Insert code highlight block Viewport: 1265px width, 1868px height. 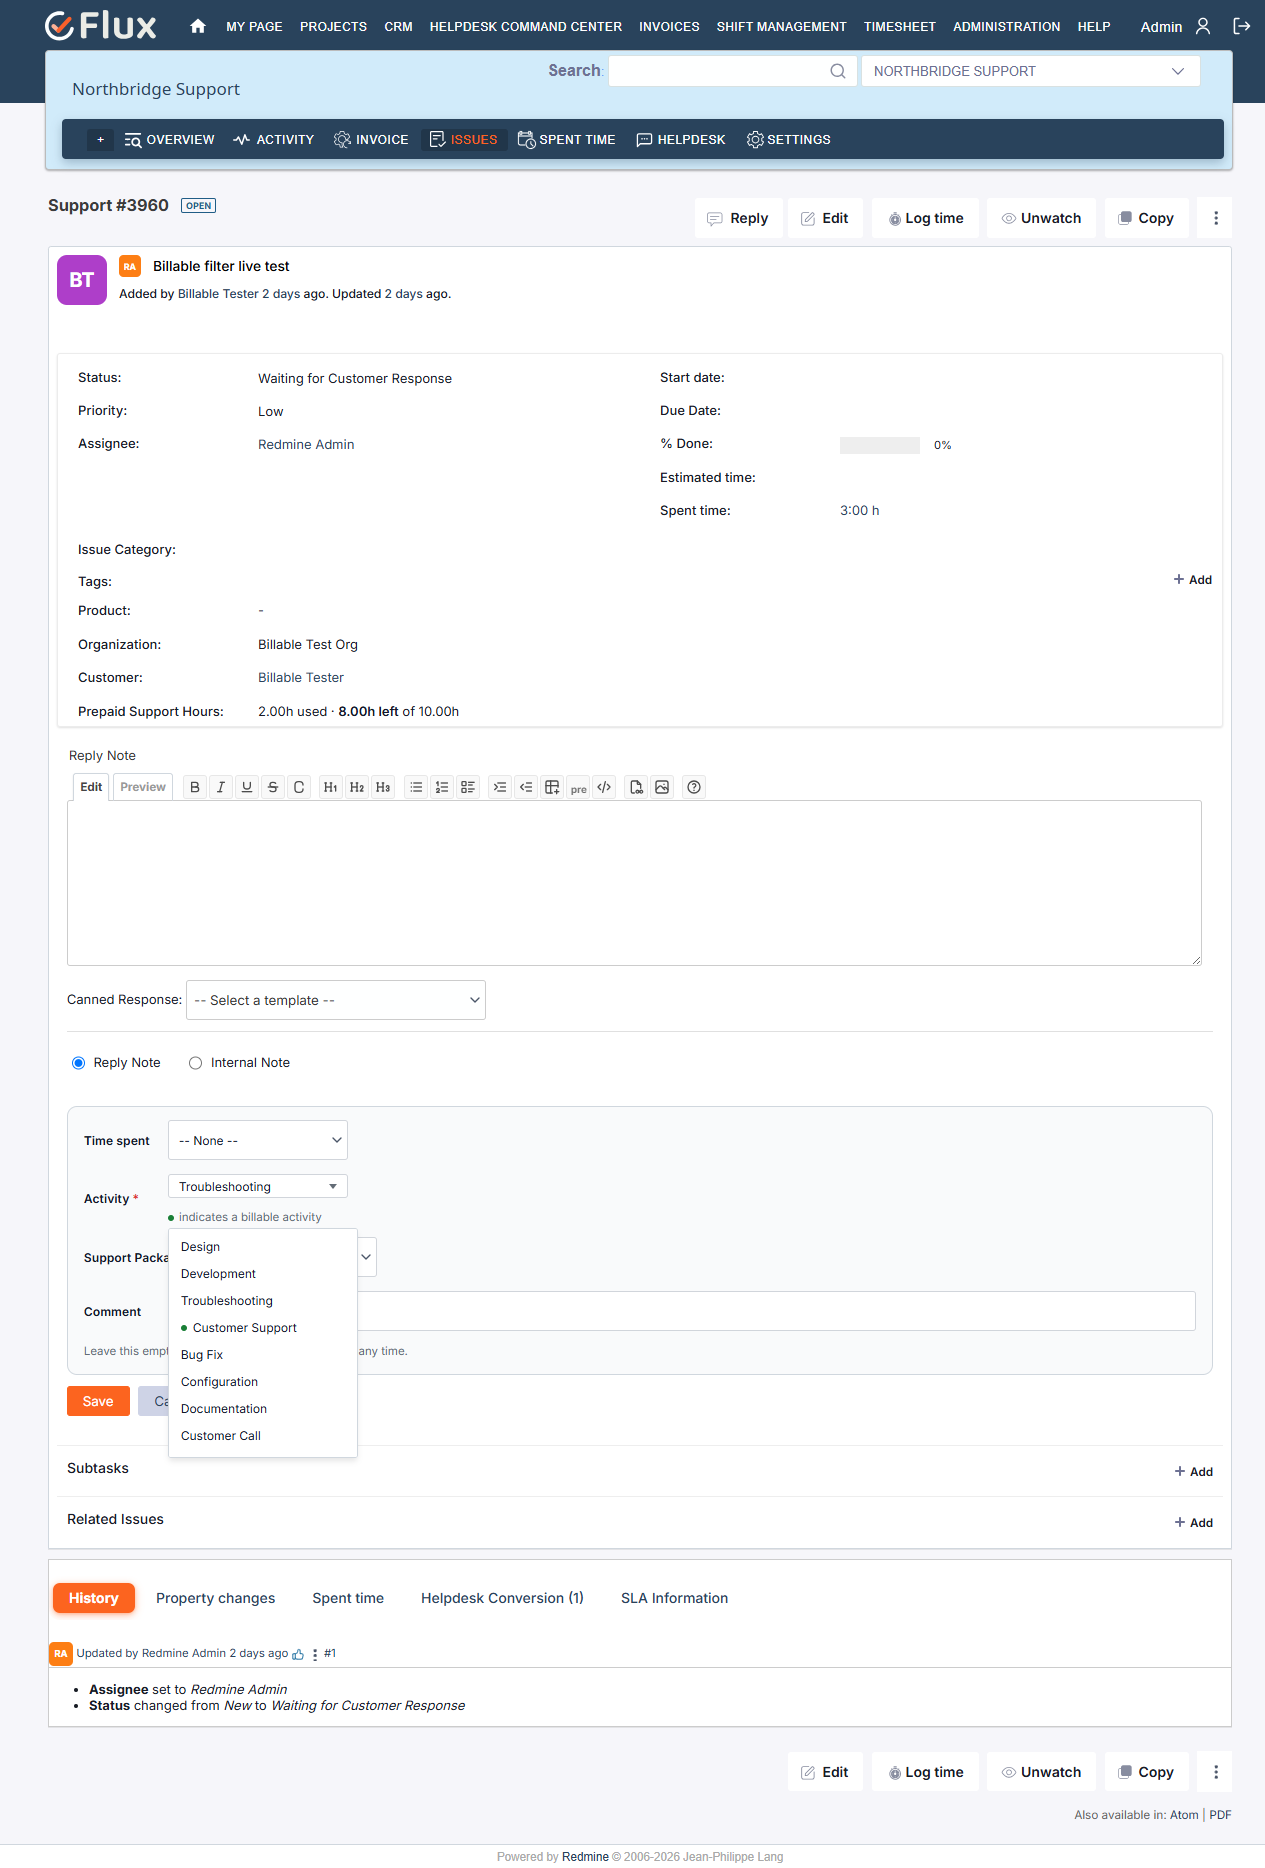[x=604, y=787]
